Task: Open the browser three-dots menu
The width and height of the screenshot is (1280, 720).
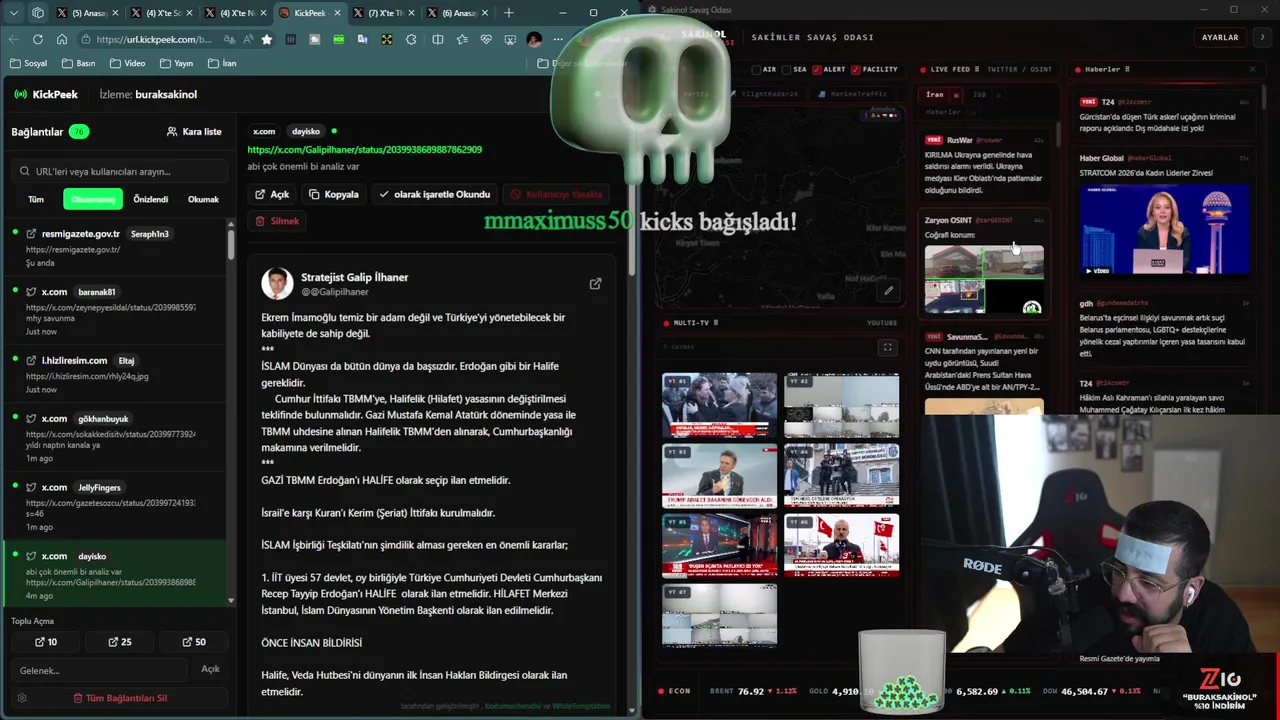Action: tap(558, 39)
